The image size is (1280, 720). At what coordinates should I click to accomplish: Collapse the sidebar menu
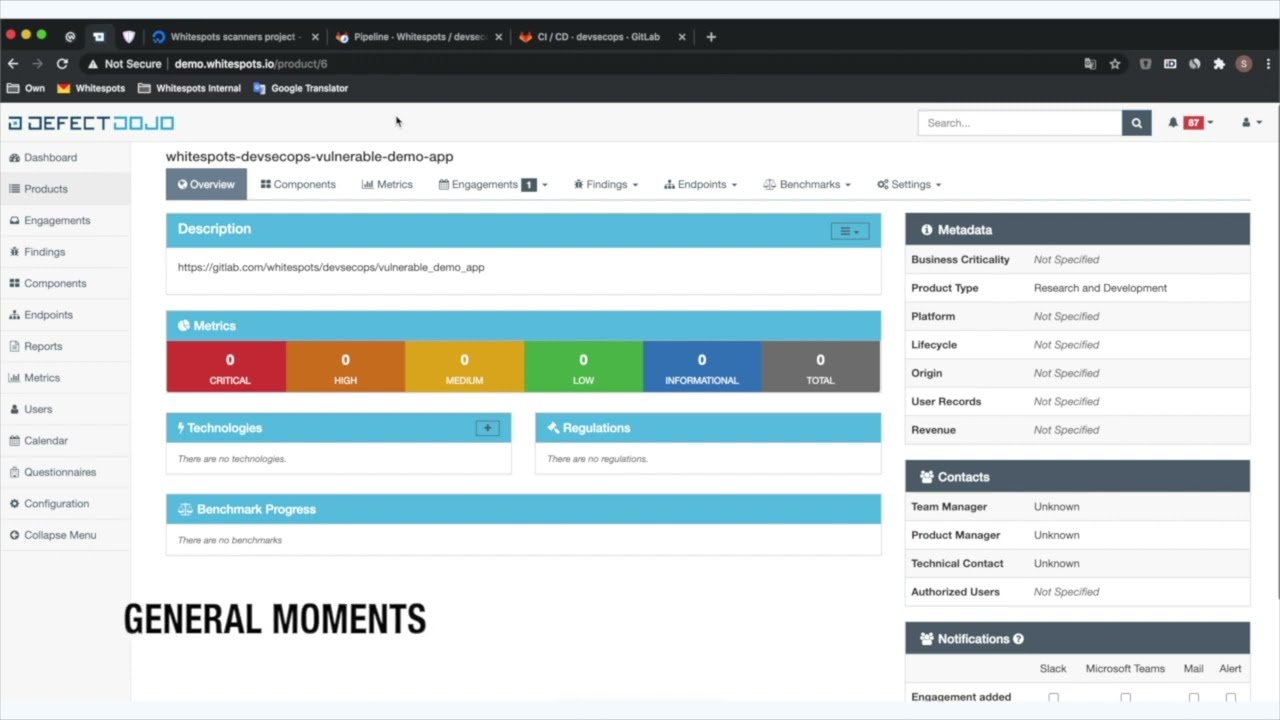pos(60,535)
